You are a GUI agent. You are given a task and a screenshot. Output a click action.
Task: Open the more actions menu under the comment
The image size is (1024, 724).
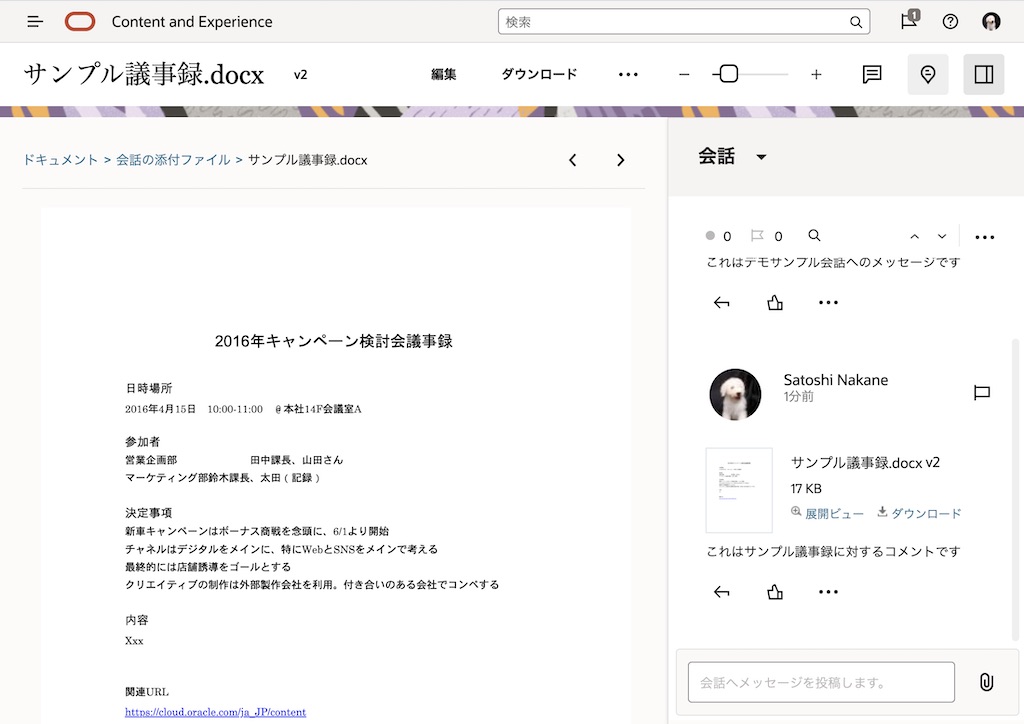(x=828, y=591)
